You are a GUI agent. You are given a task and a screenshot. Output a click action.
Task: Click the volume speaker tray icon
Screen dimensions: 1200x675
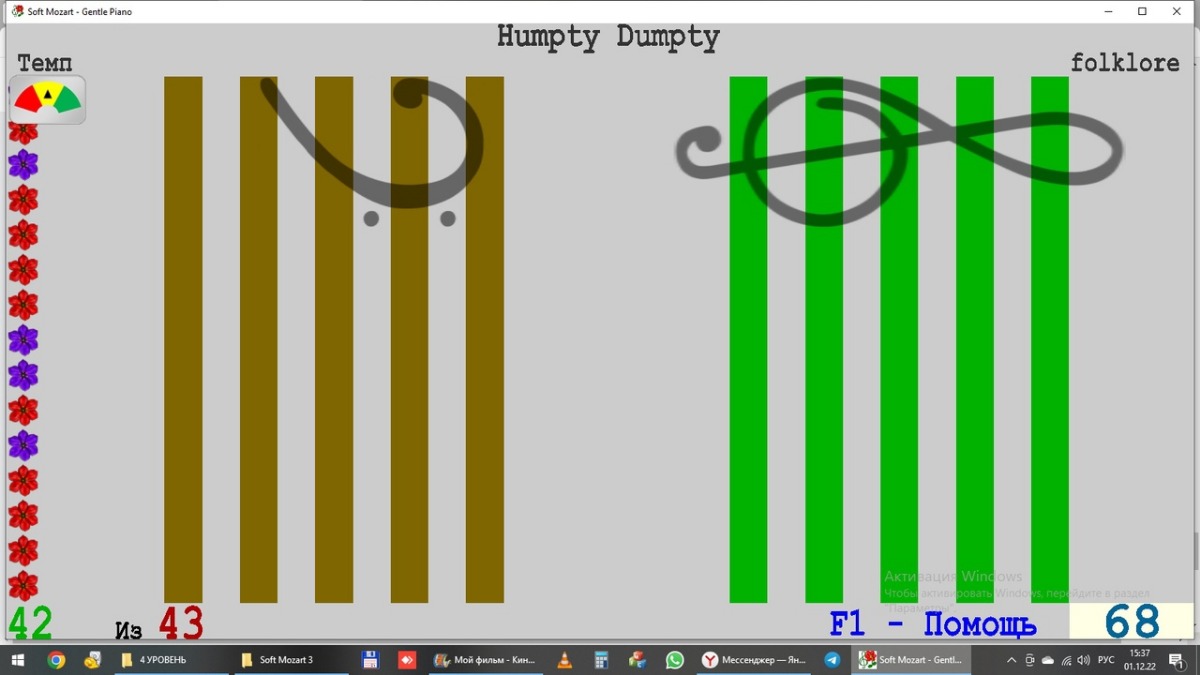tap(1083, 660)
